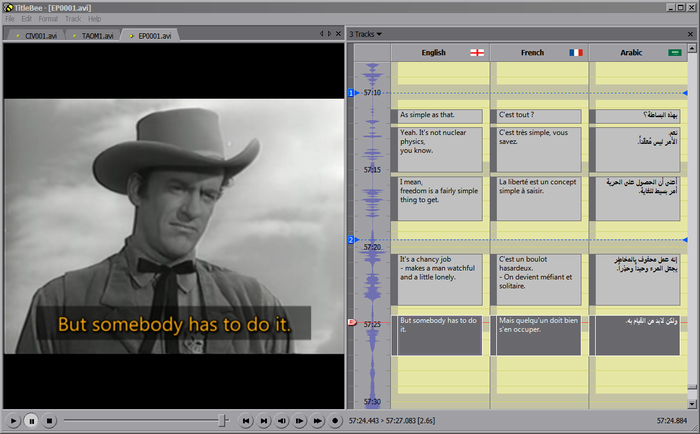This screenshot has width=700, height=434.
Task: Open the Format menu
Action: click(48, 19)
